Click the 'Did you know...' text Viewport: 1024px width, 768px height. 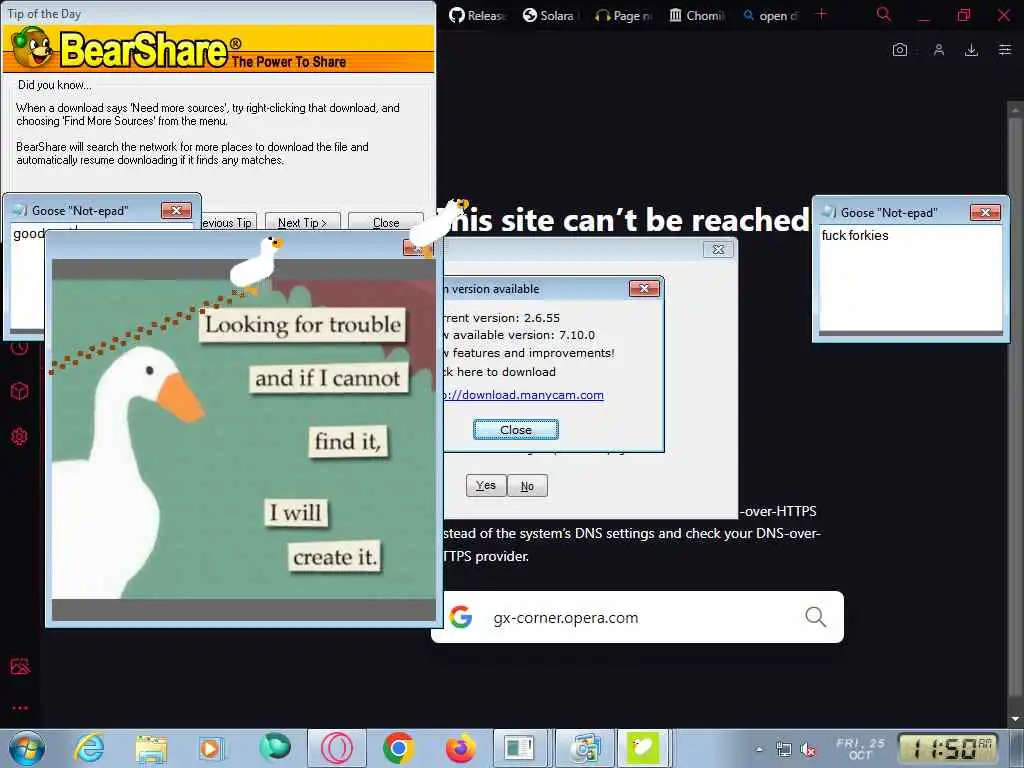(55, 85)
